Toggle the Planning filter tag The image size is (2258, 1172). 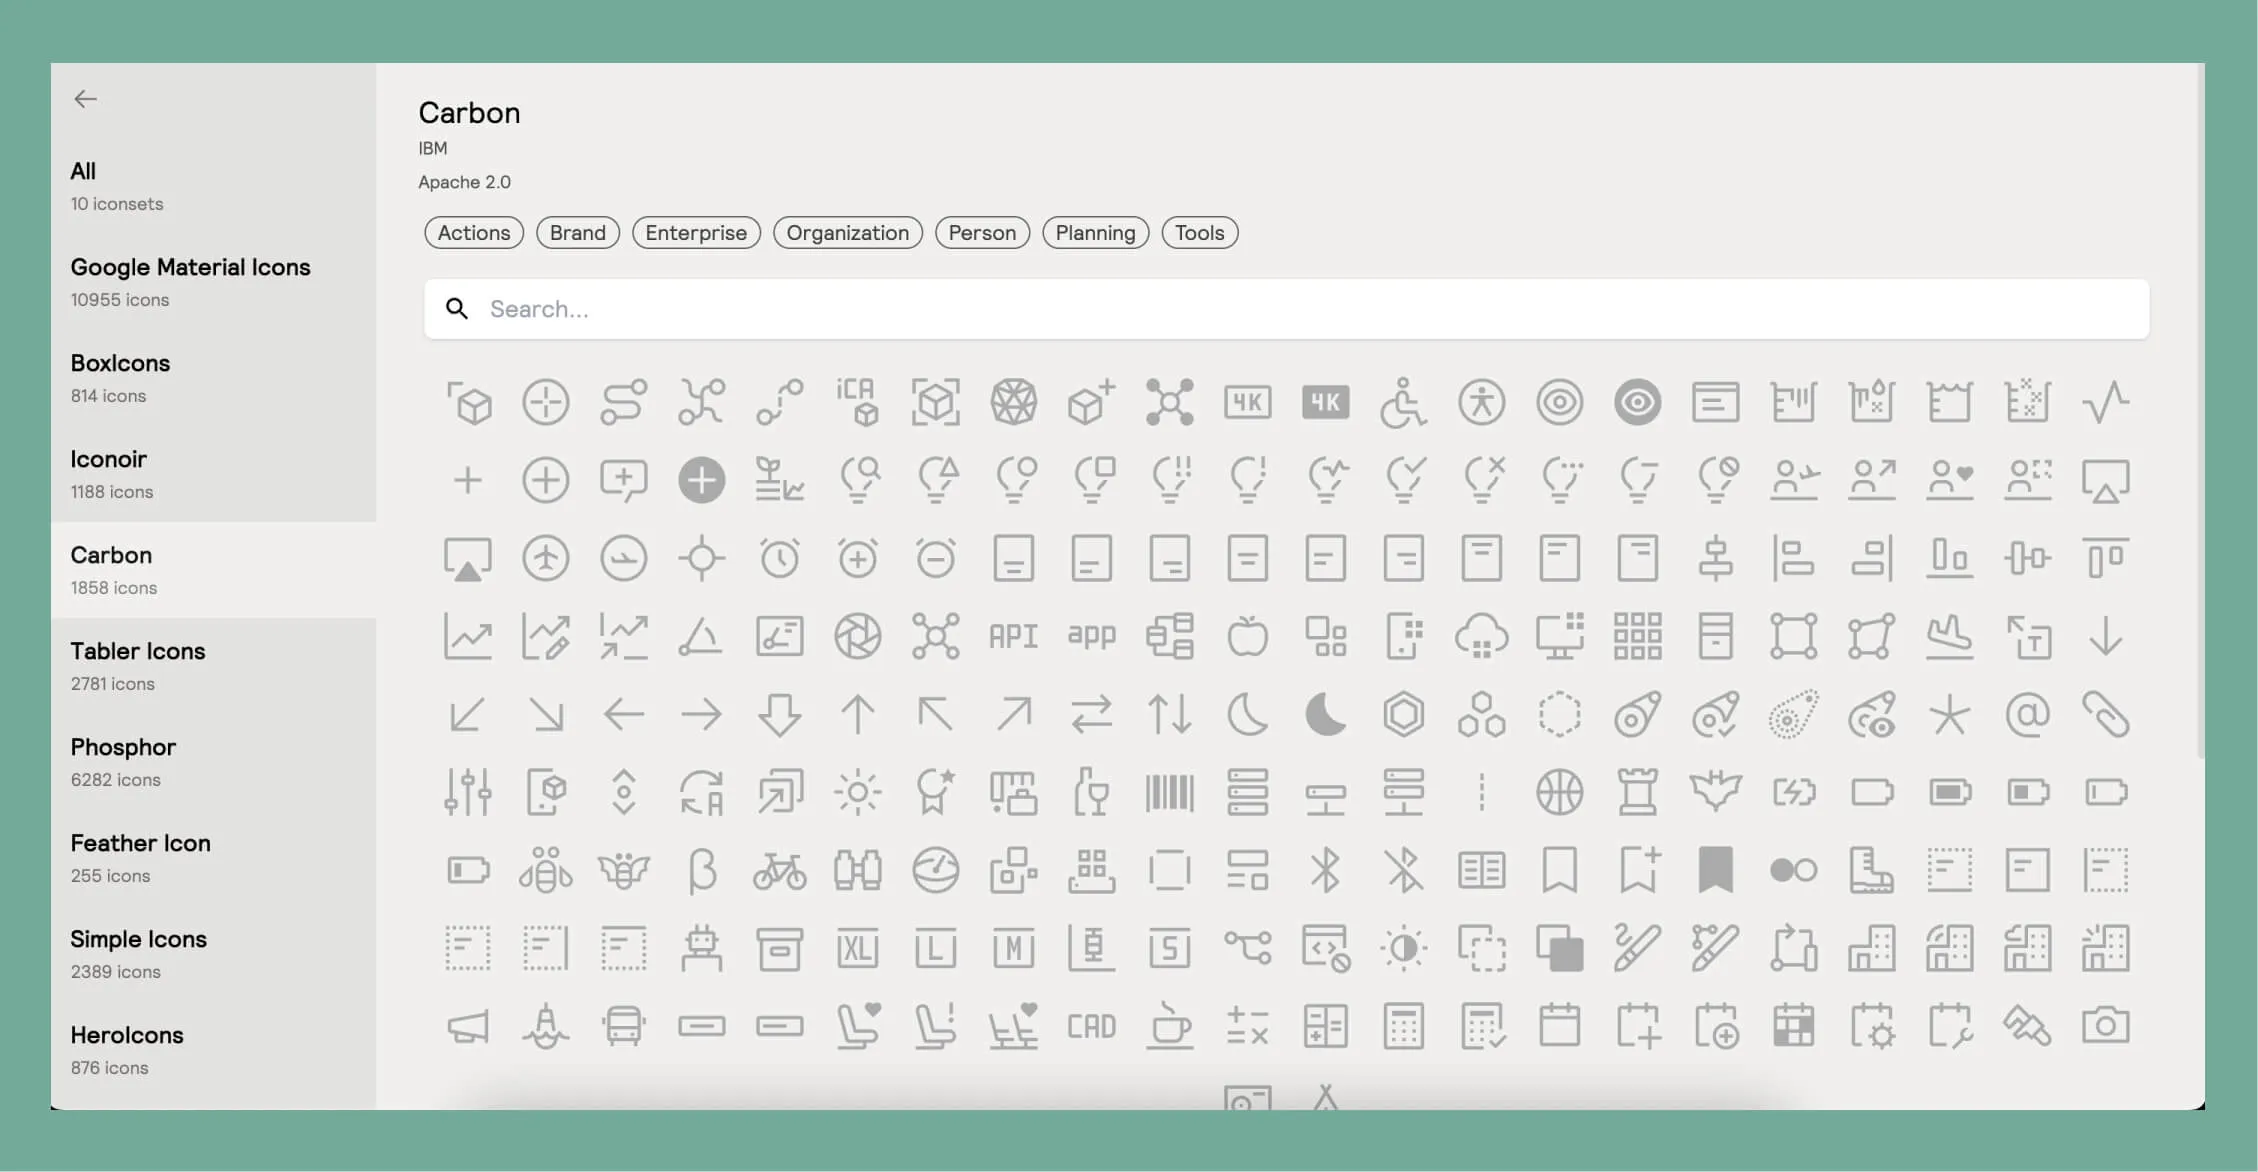point(1095,232)
